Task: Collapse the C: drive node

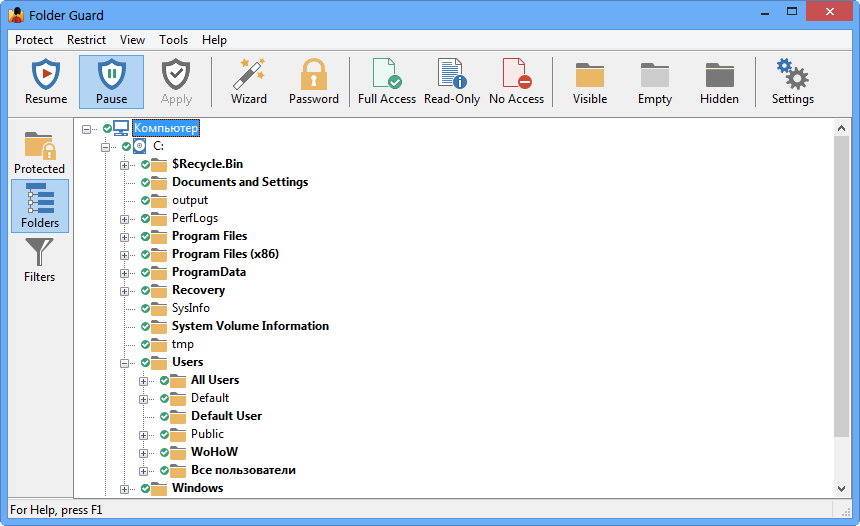Action: point(105,147)
